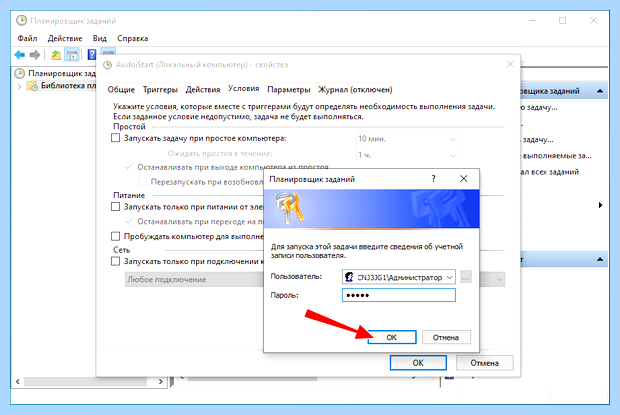Click the up-folder toolbar icon

coord(56,55)
